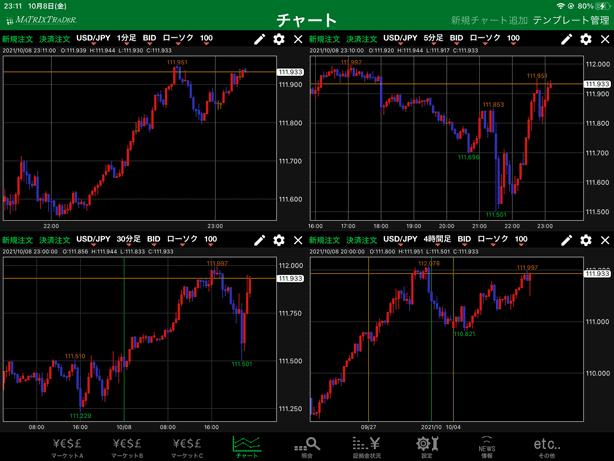Open the NEWS 情報 tab

point(487,447)
